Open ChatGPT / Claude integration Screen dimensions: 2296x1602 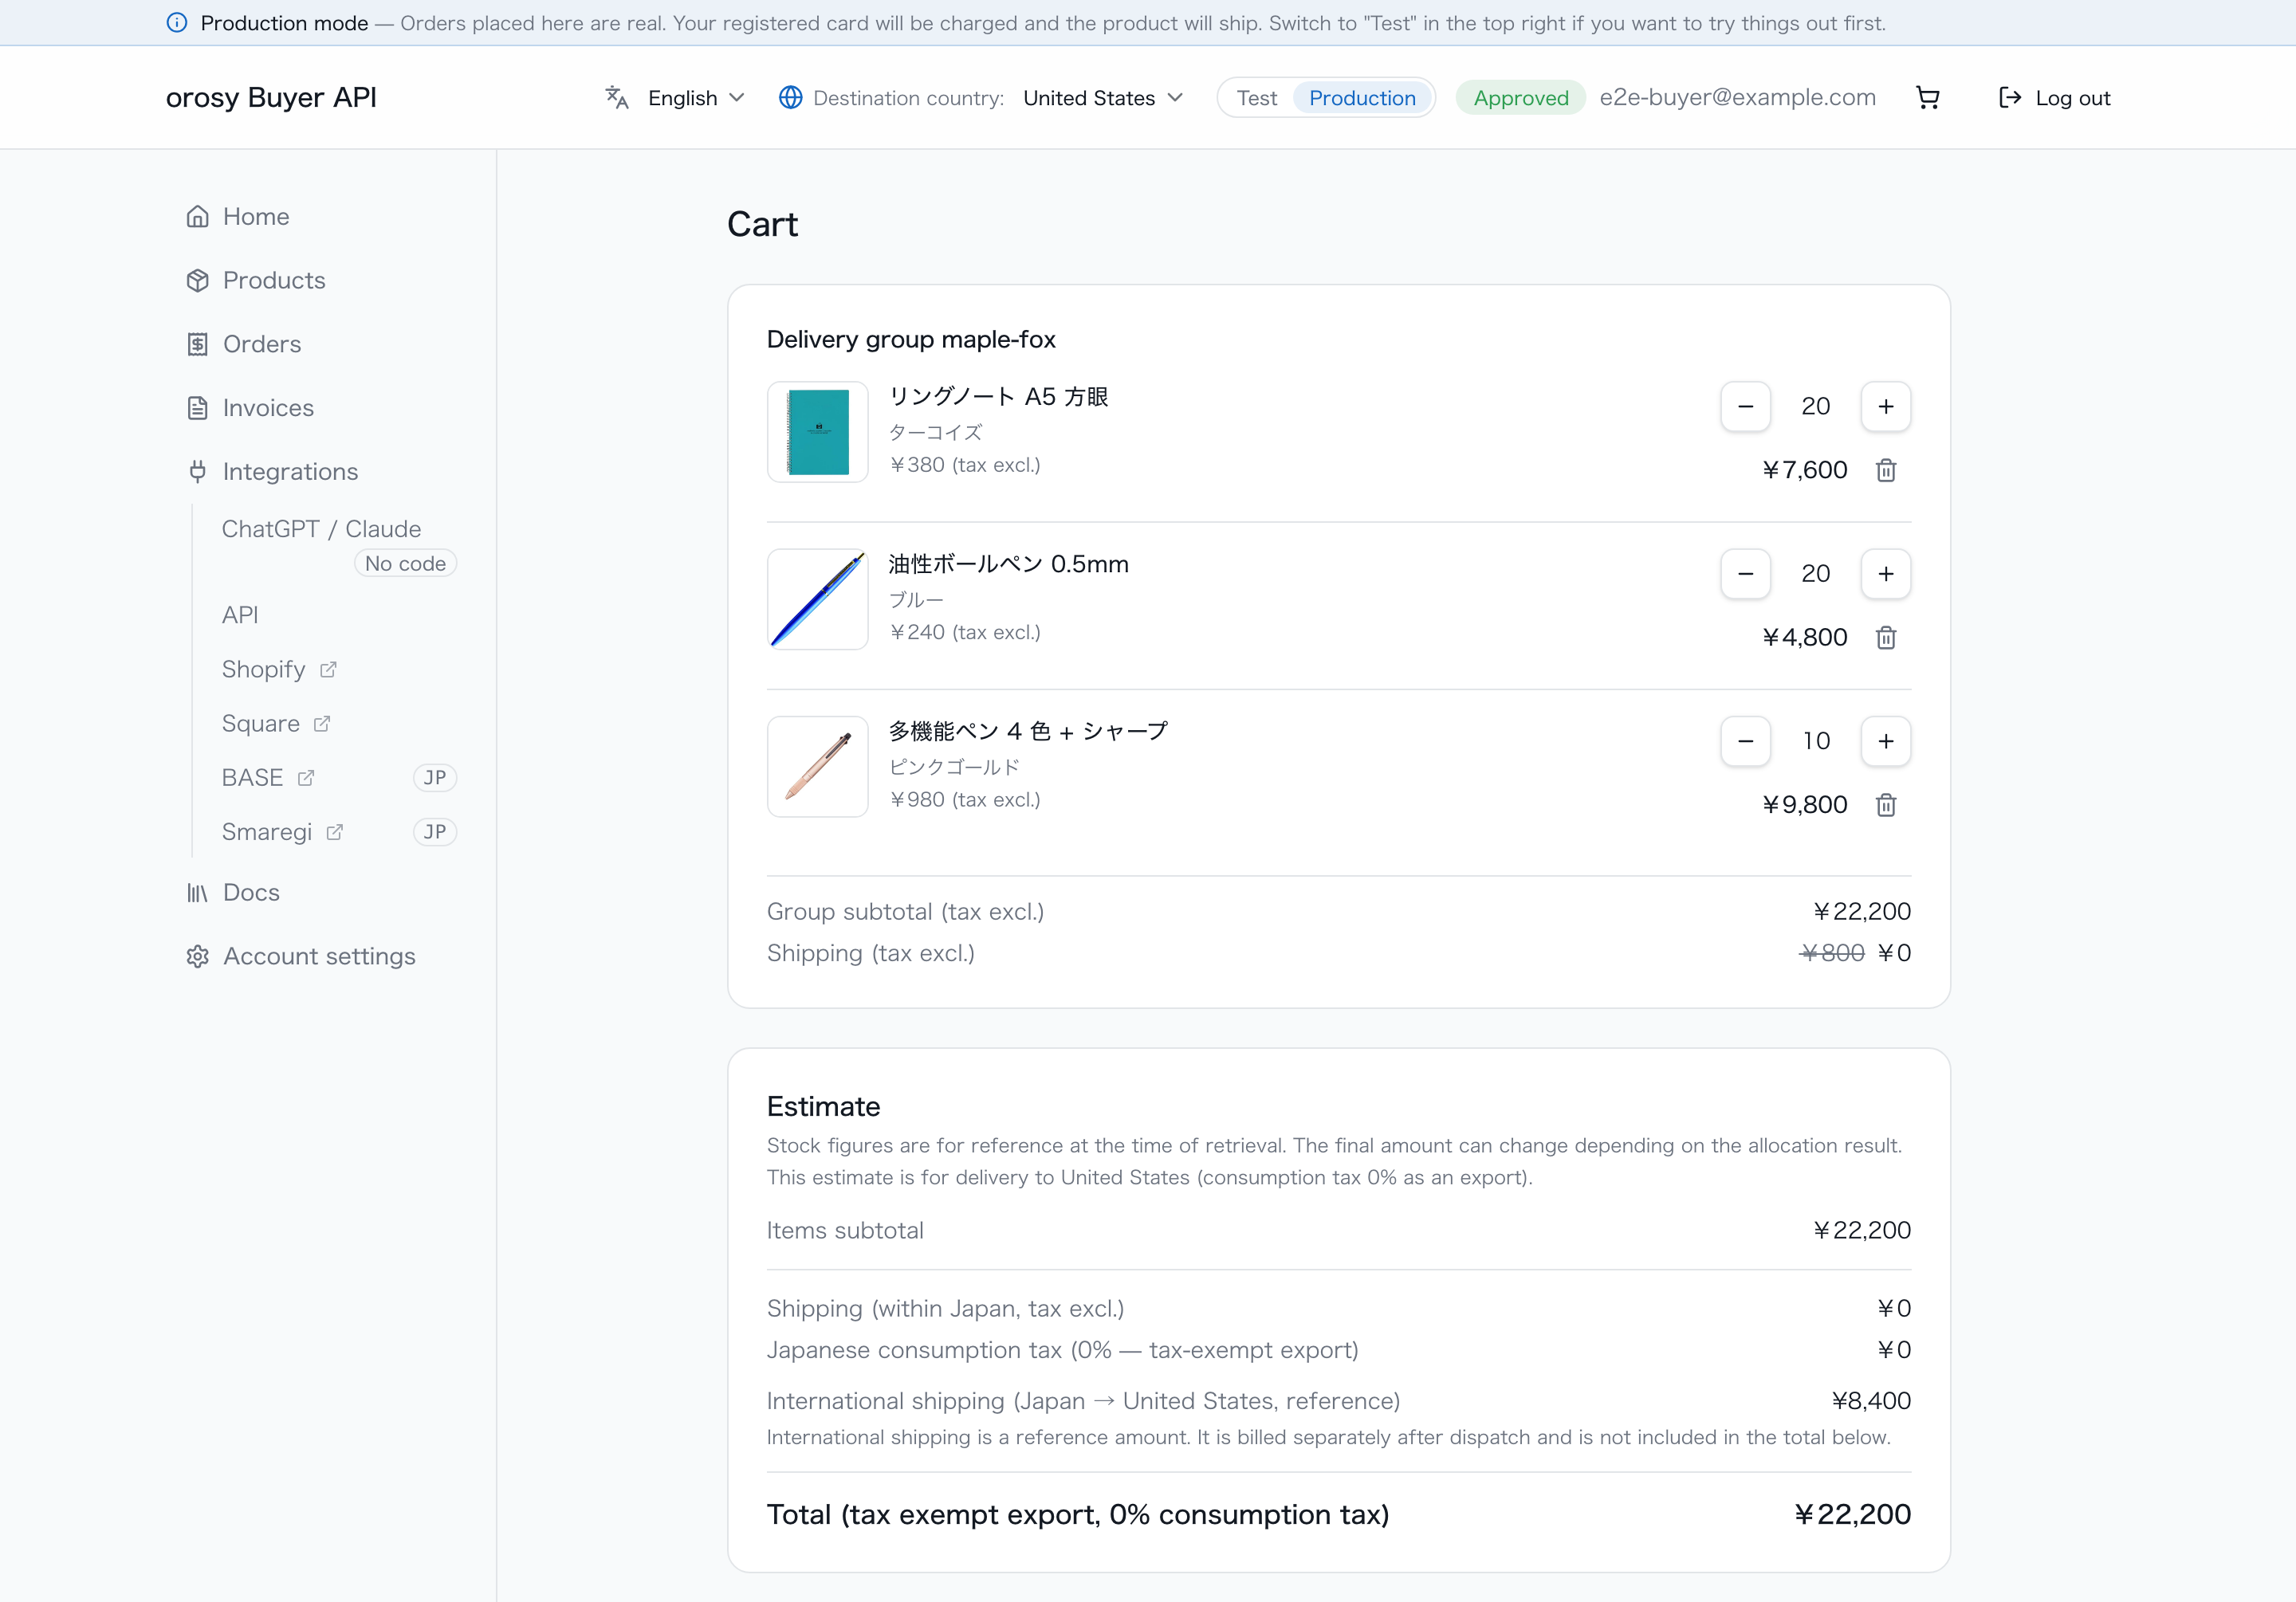321,529
